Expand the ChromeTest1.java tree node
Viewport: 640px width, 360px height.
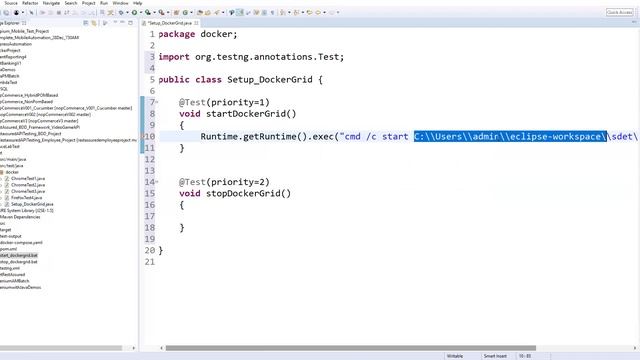pos(1,179)
